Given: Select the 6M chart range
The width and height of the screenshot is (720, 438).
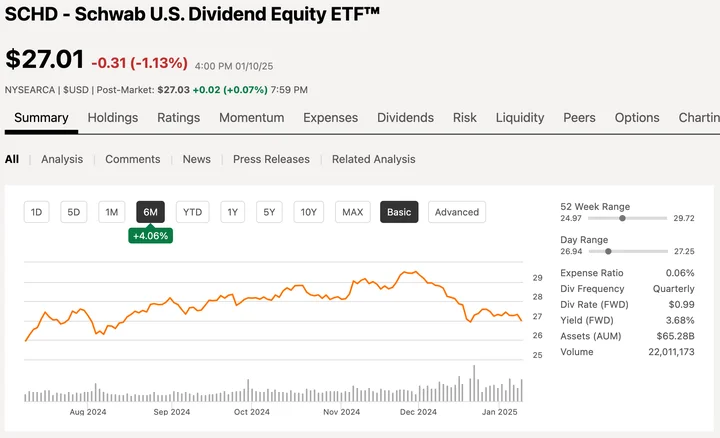Looking at the screenshot, I should tap(150, 212).
